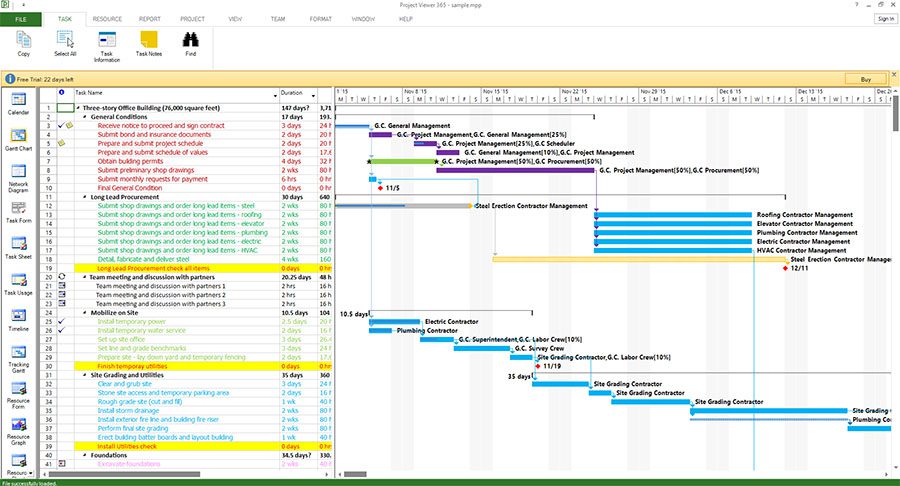Switch to the VIEW ribbon tab
The image size is (900, 486).
tap(235, 19)
